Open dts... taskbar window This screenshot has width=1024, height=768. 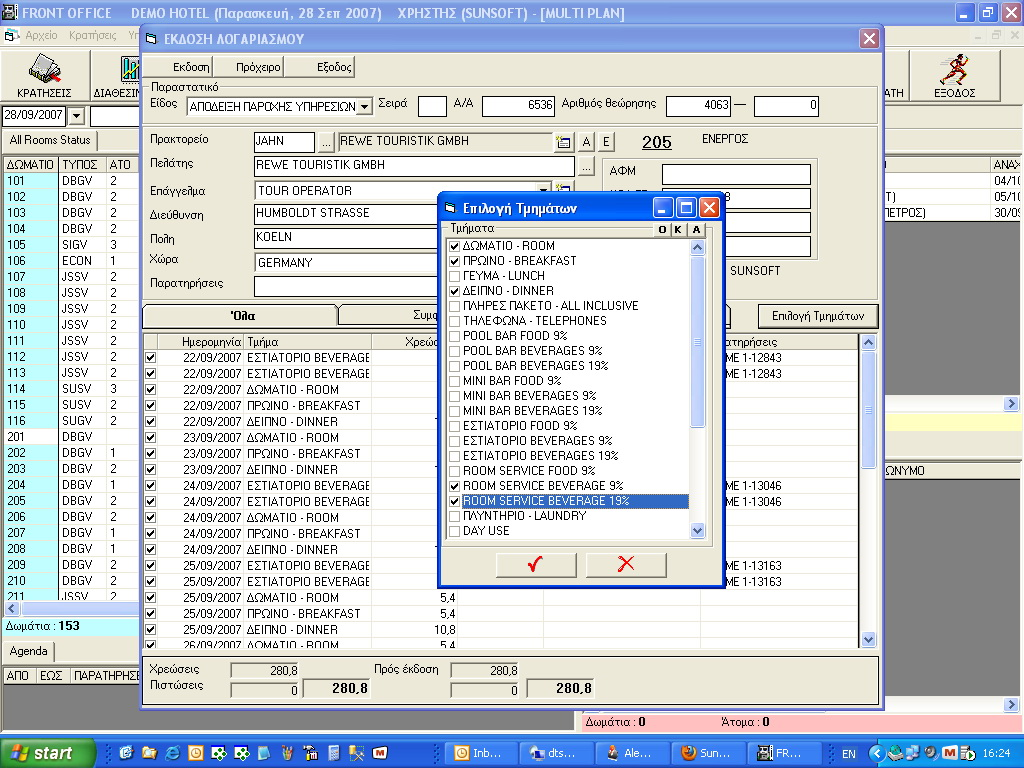click(x=556, y=753)
